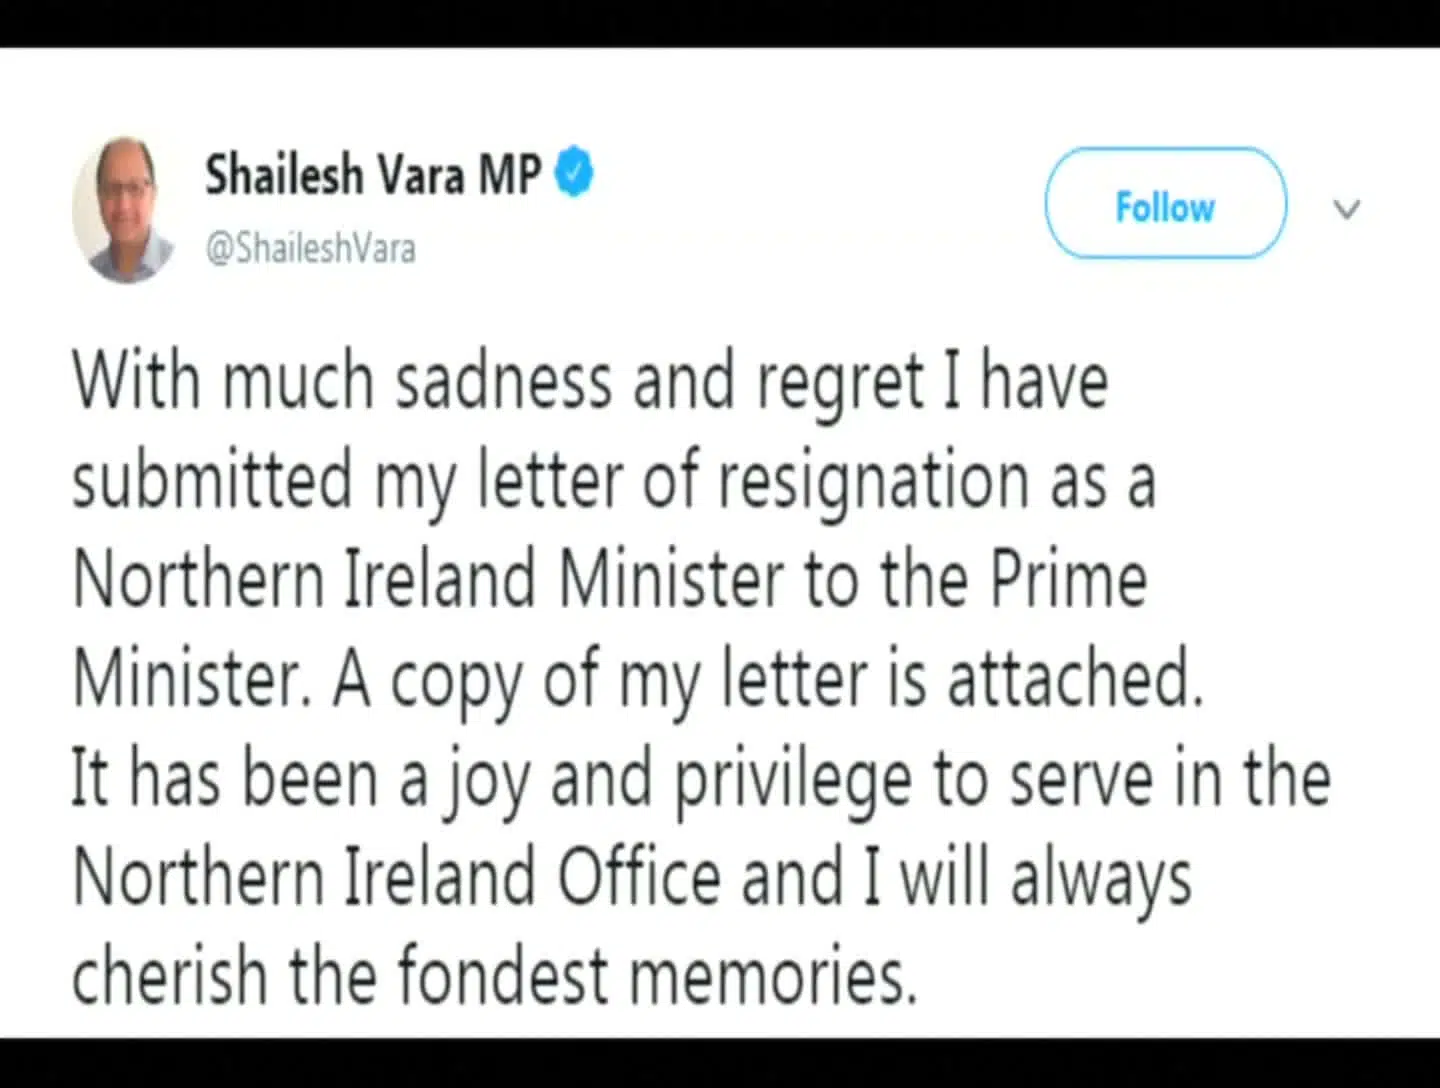Click Shailesh Vara's profile avatar photo

pyautogui.click(x=124, y=210)
